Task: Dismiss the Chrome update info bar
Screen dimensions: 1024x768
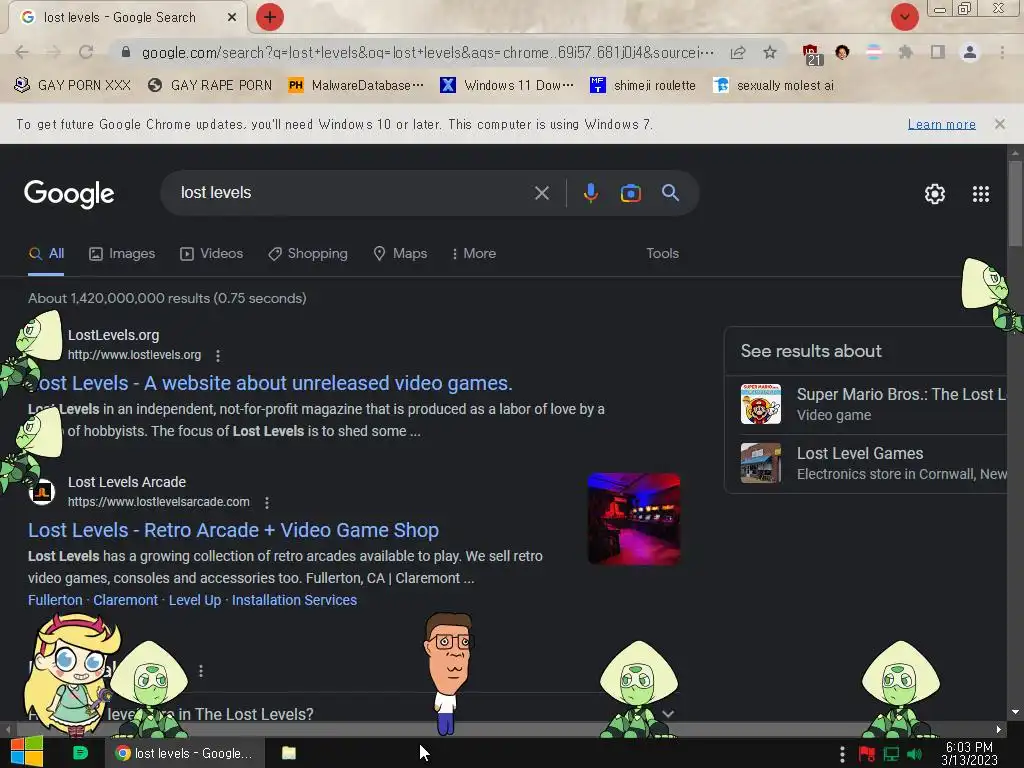Action: [x=999, y=124]
